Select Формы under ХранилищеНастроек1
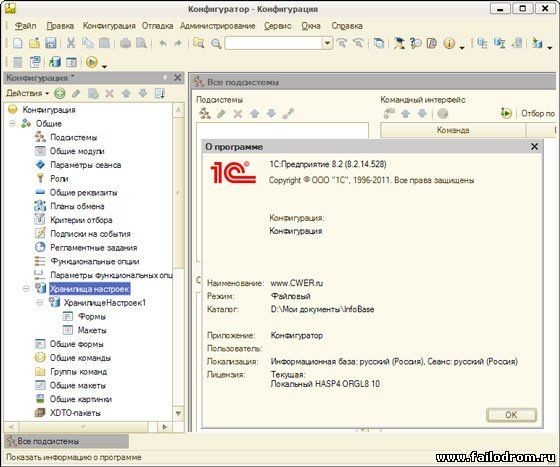560x467 pixels. point(92,317)
